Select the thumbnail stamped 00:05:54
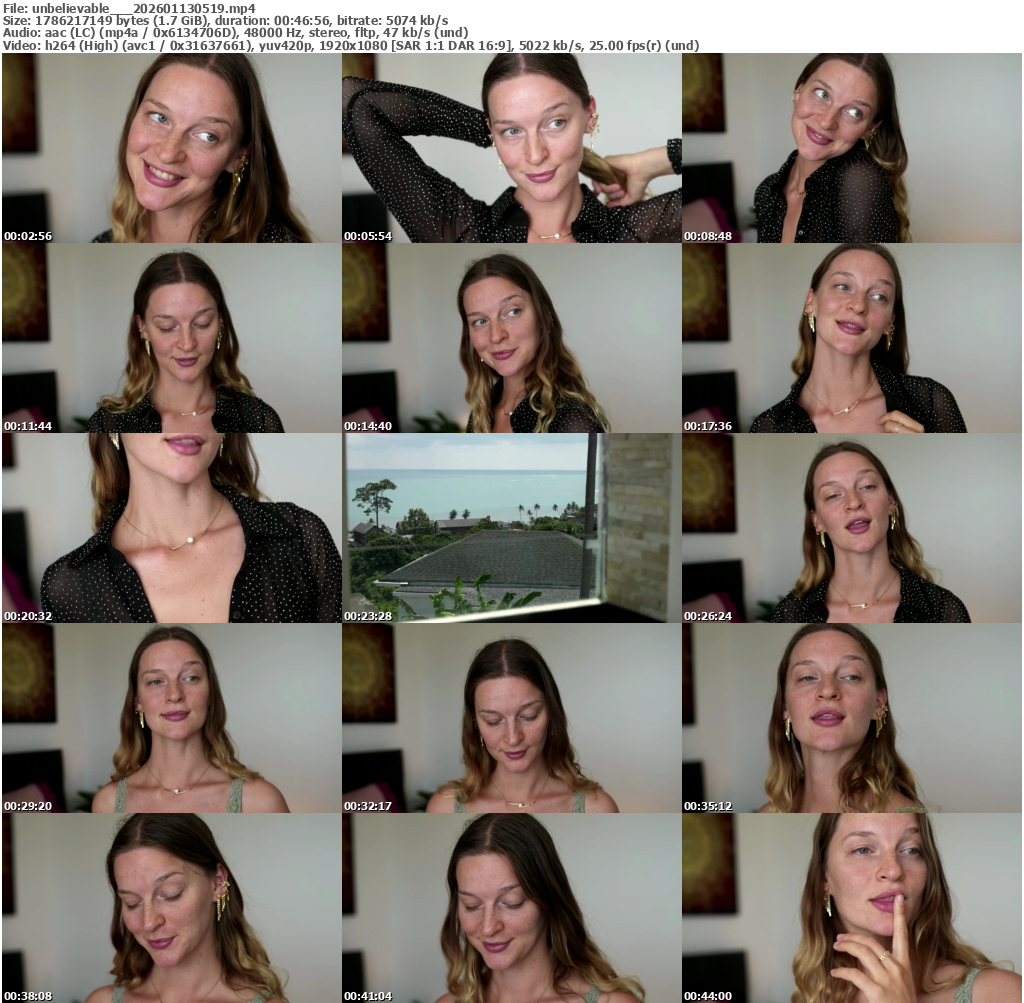1024x1003 pixels. click(512, 148)
